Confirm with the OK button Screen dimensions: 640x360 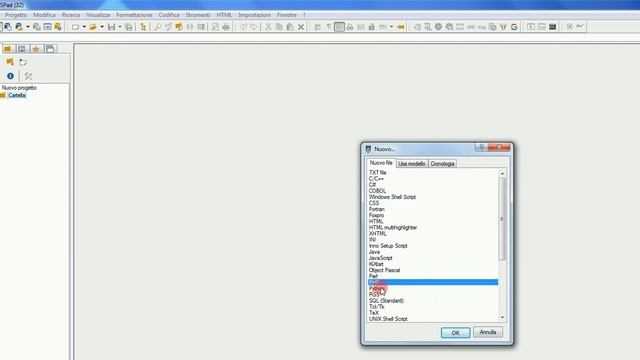[x=456, y=333]
